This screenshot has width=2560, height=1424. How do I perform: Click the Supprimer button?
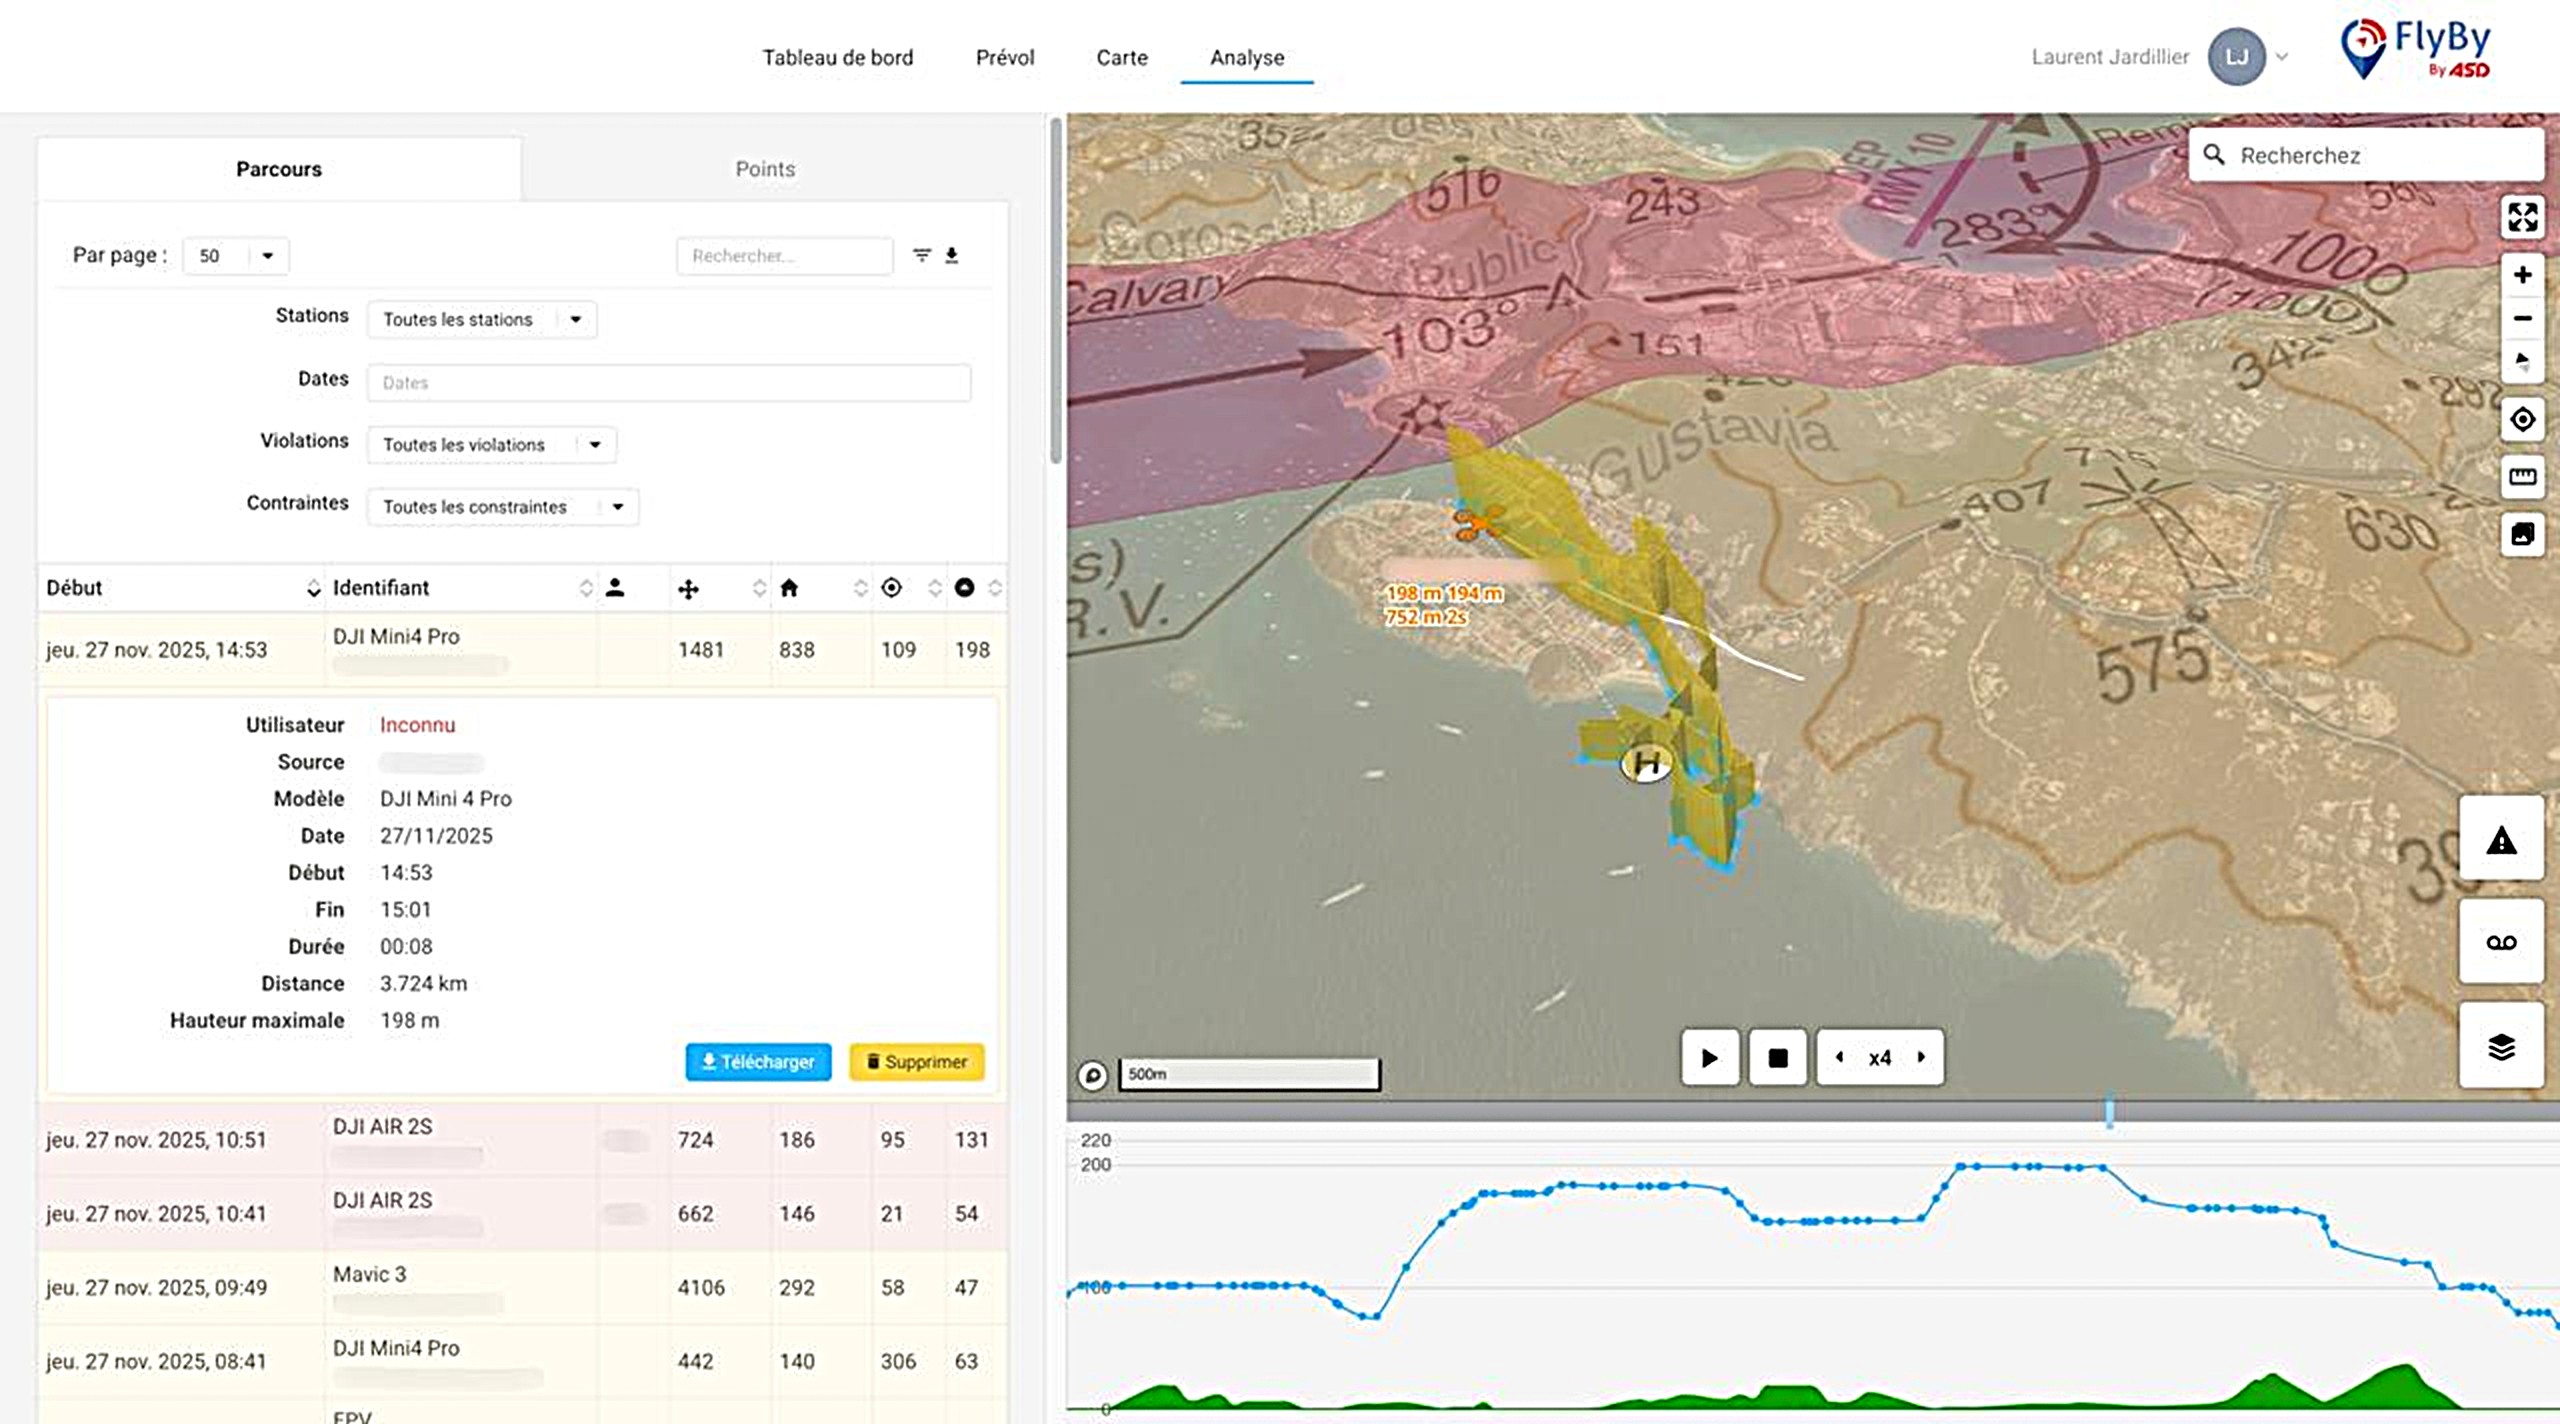916,1062
